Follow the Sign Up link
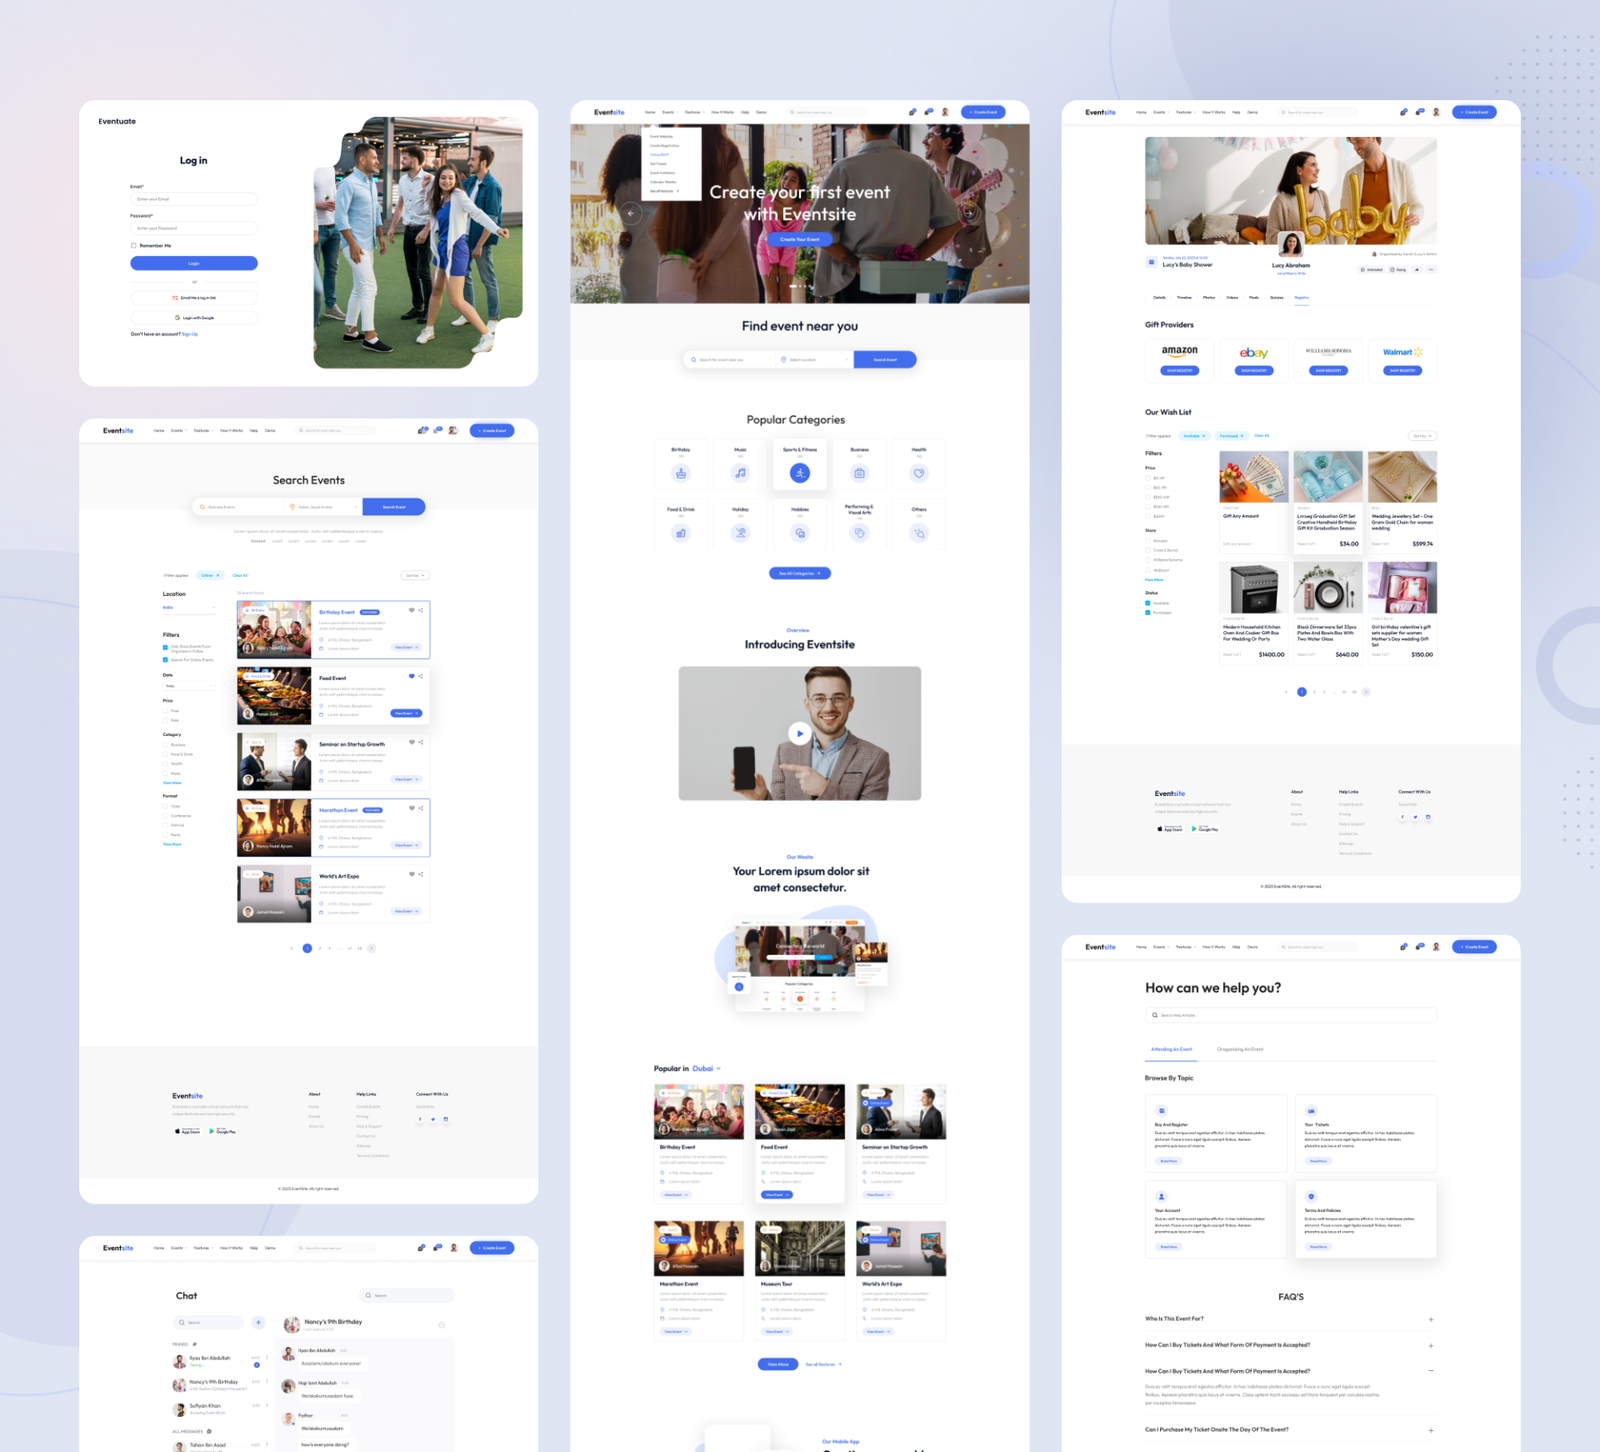The image size is (1600, 1452). [190, 334]
